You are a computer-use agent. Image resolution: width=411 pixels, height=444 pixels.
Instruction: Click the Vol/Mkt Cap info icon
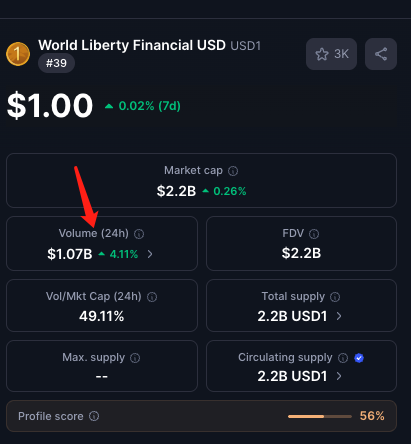152,297
